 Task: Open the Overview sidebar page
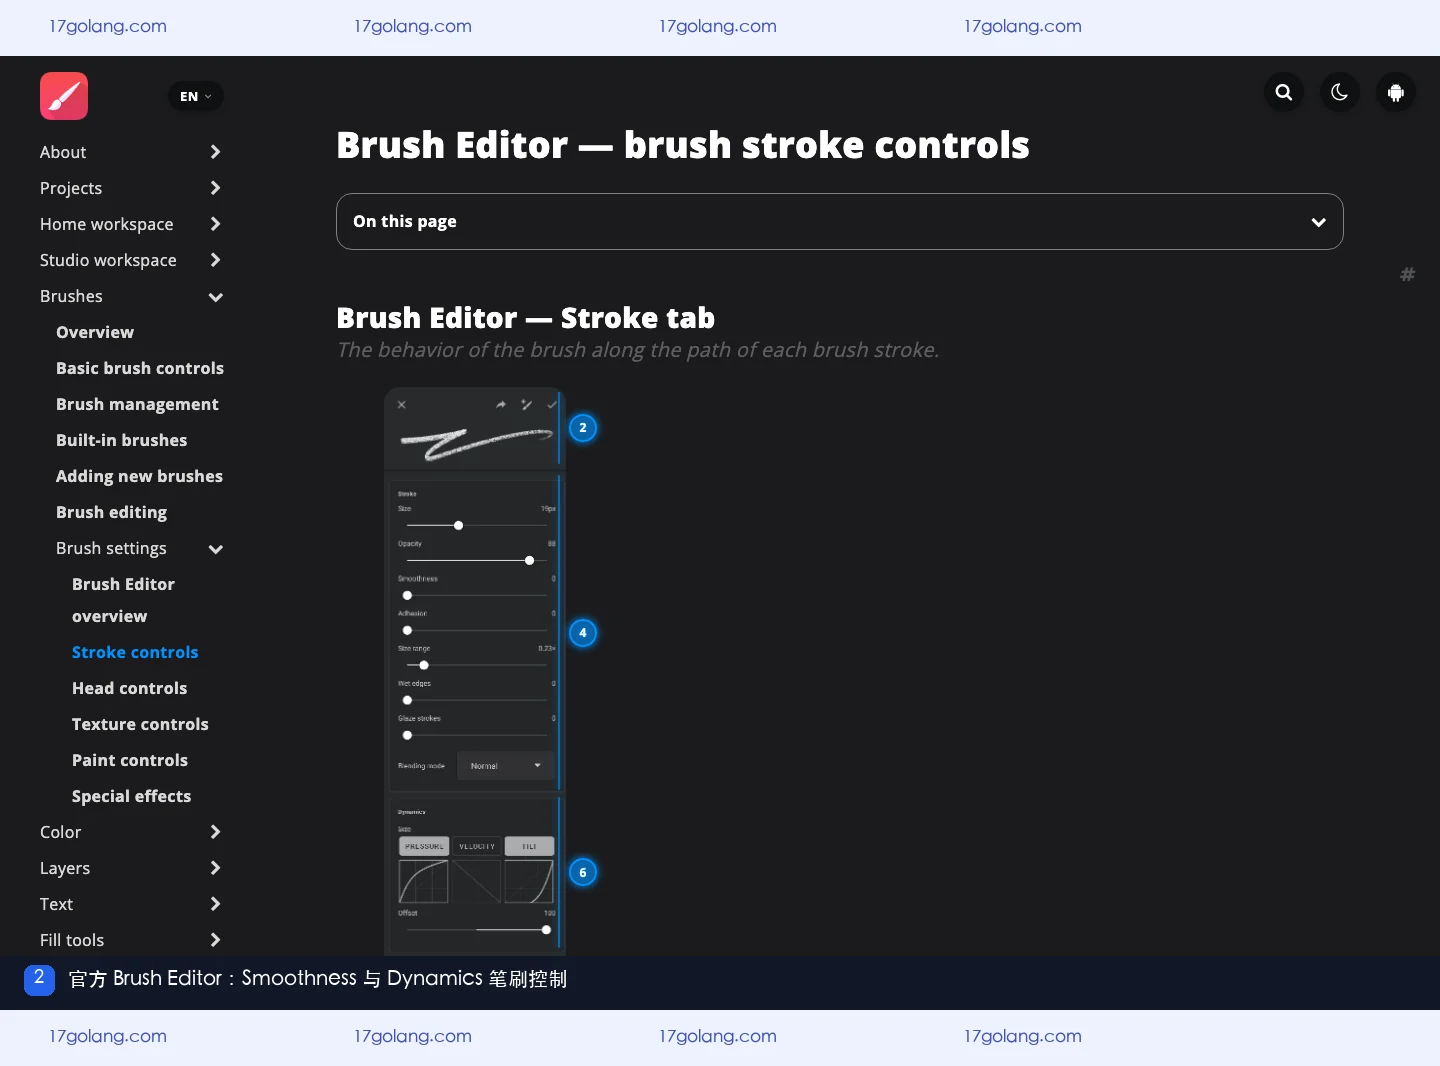pos(95,332)
